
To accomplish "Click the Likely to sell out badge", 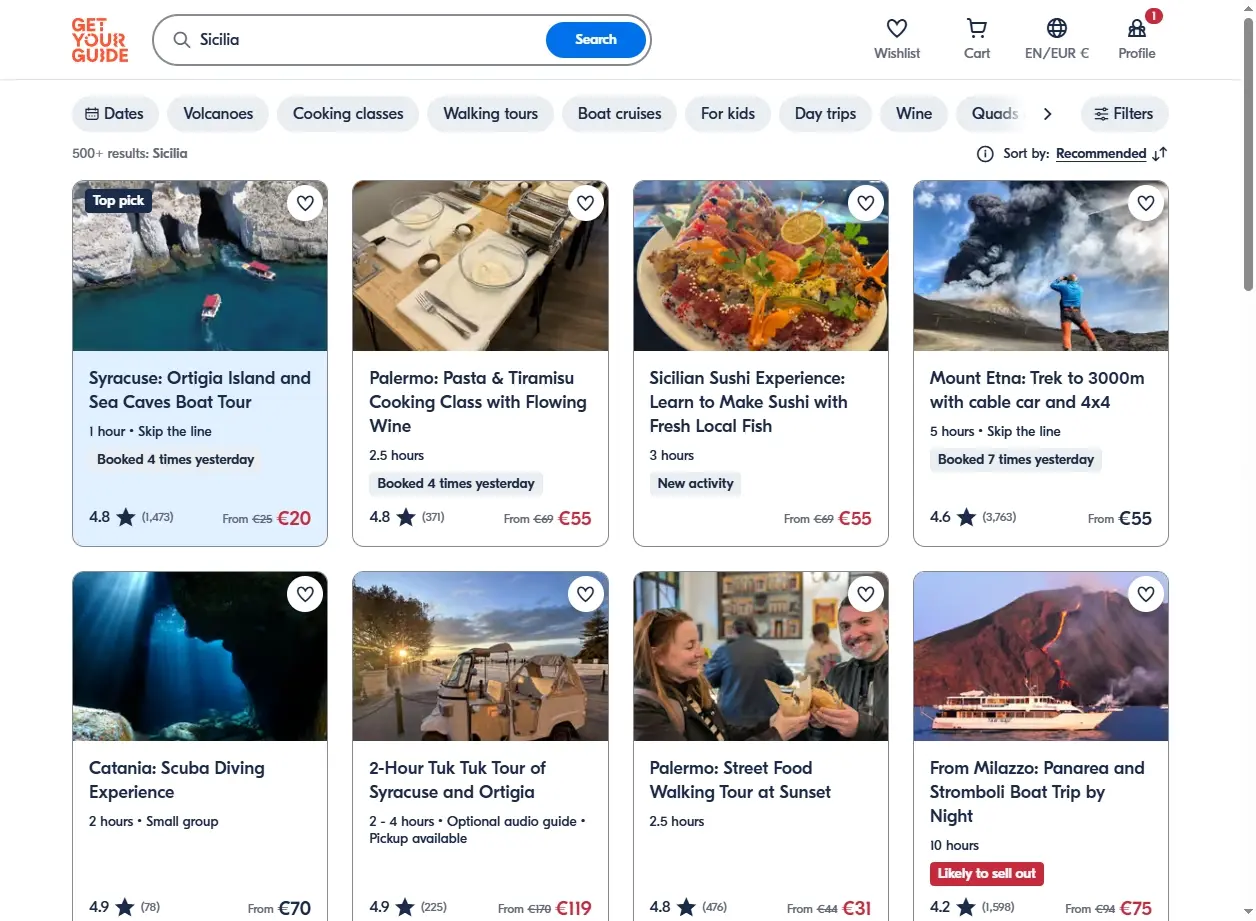I will pos(987,873).
